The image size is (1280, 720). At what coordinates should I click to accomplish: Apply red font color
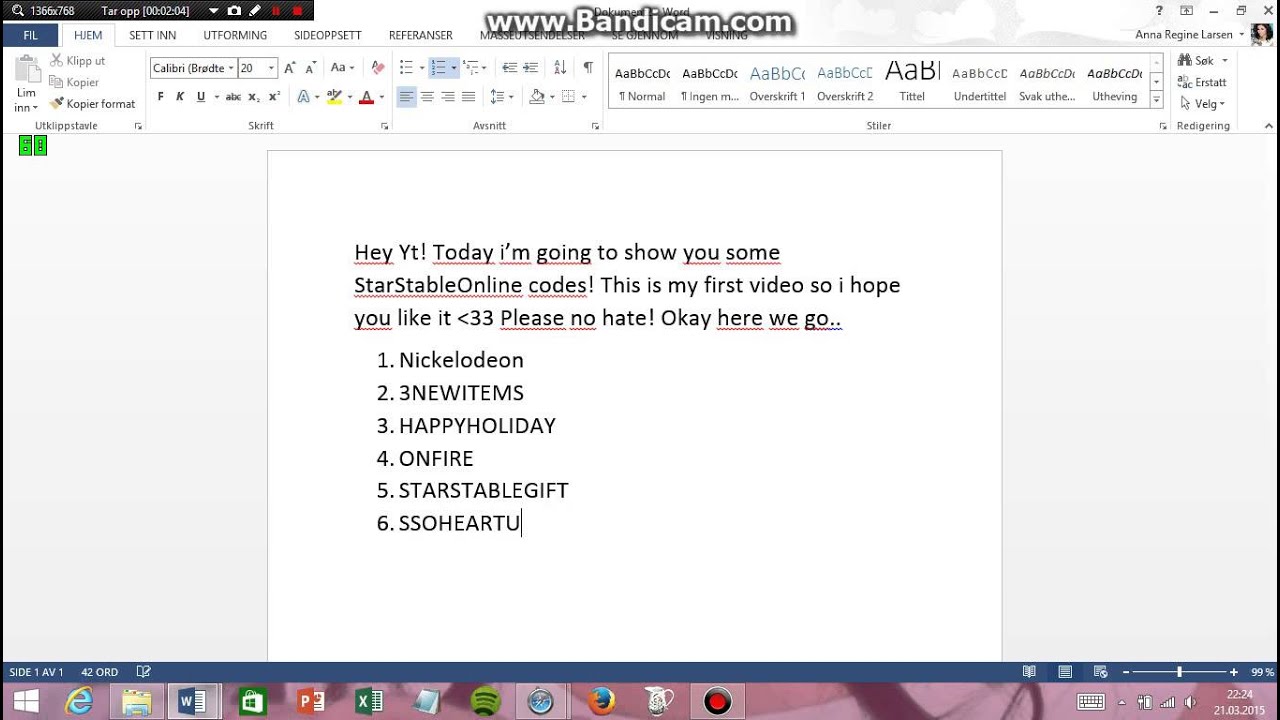[366, 97]
